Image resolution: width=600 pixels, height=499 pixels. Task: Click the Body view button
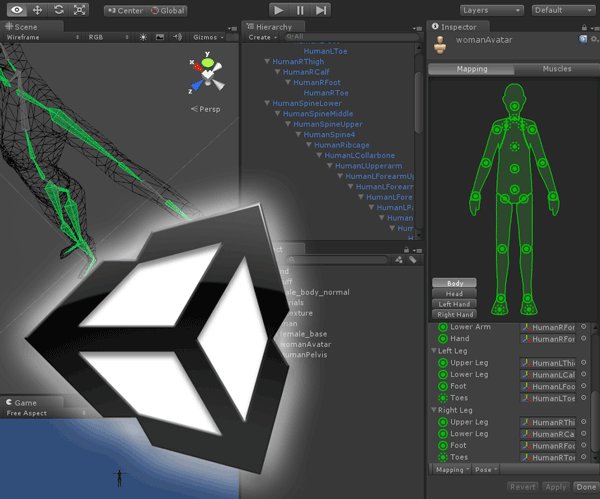455,283
